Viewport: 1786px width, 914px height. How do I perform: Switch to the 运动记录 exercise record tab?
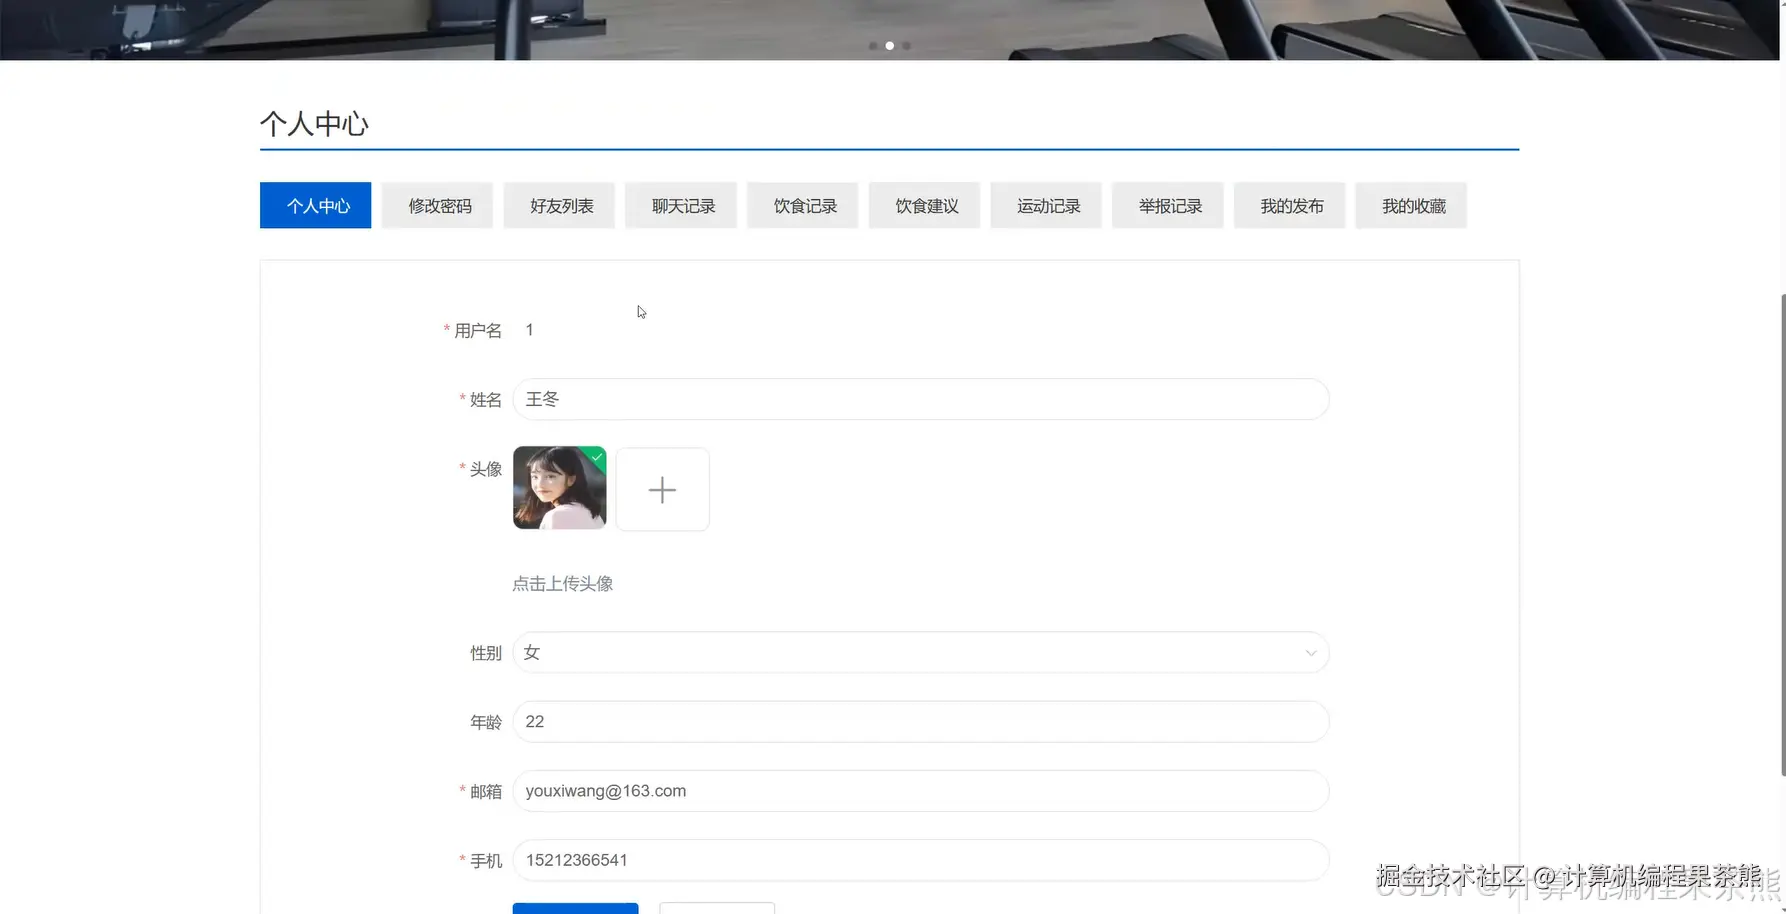point(1046,205)
